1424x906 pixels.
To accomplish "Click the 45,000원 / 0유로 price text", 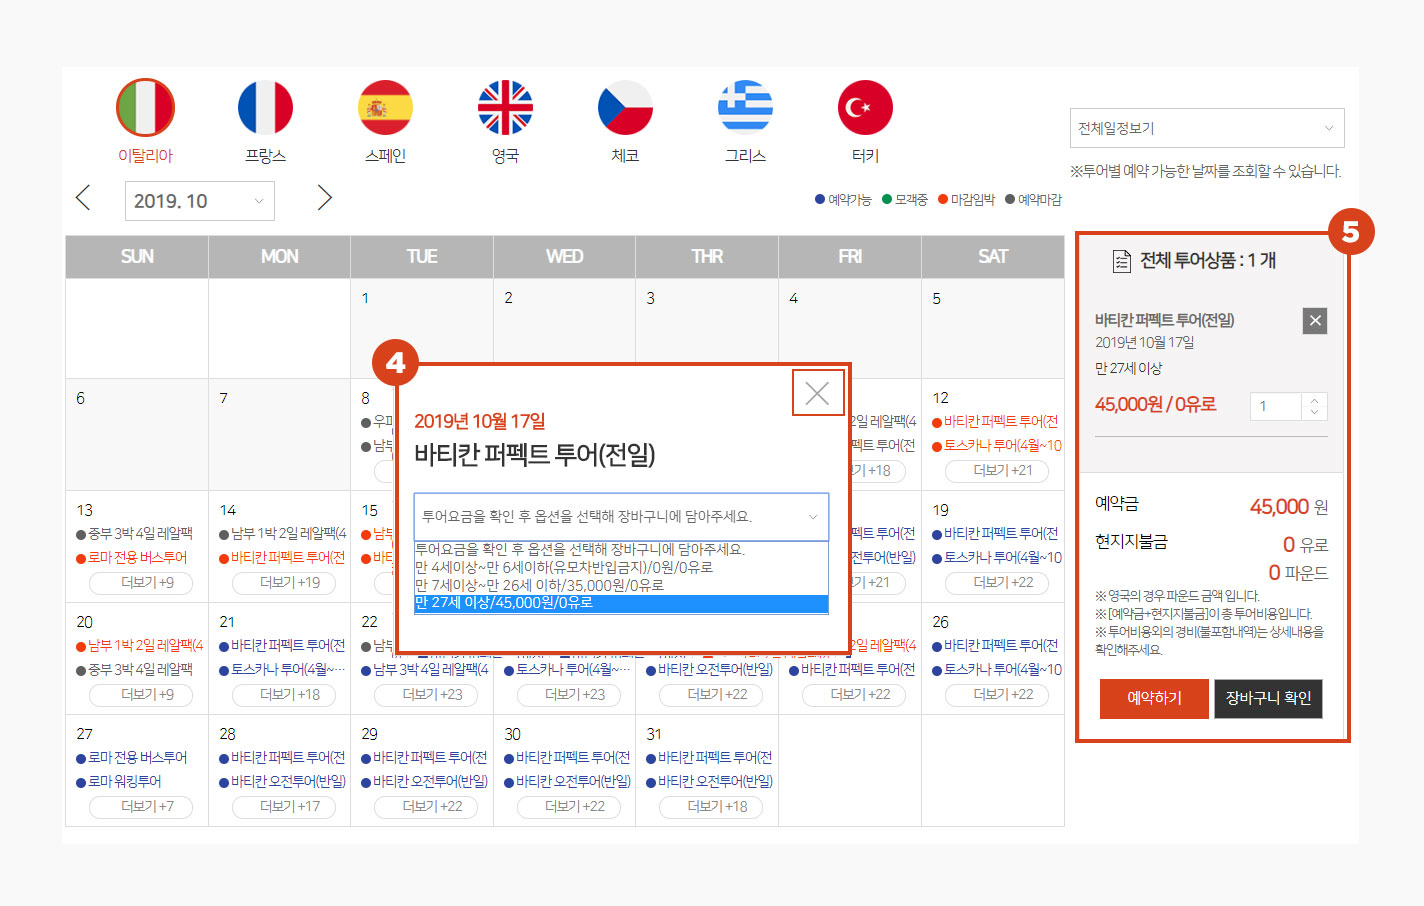I will [x=1155, y=405].
